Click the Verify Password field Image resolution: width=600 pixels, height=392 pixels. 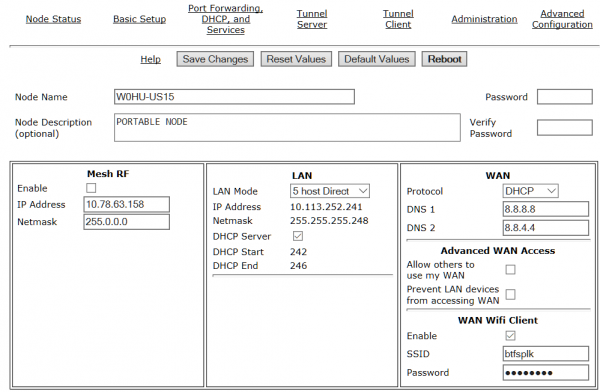pyautogui.click(x=565, y=128)
